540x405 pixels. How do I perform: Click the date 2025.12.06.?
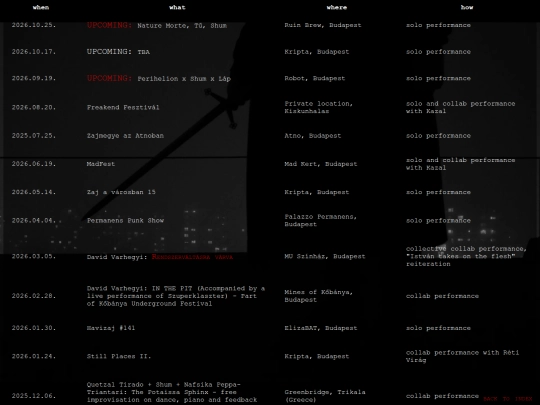pos(34,396)
